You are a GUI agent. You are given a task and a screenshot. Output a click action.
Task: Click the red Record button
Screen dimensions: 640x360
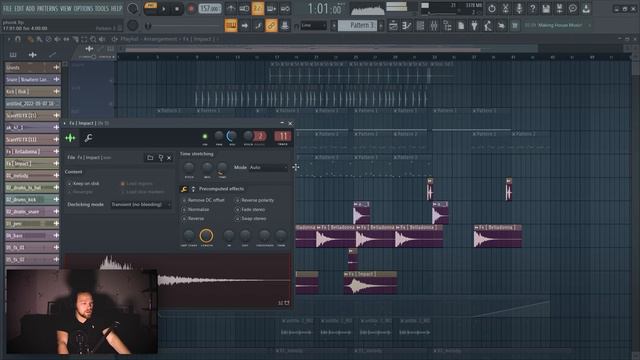tap(190, 9)
